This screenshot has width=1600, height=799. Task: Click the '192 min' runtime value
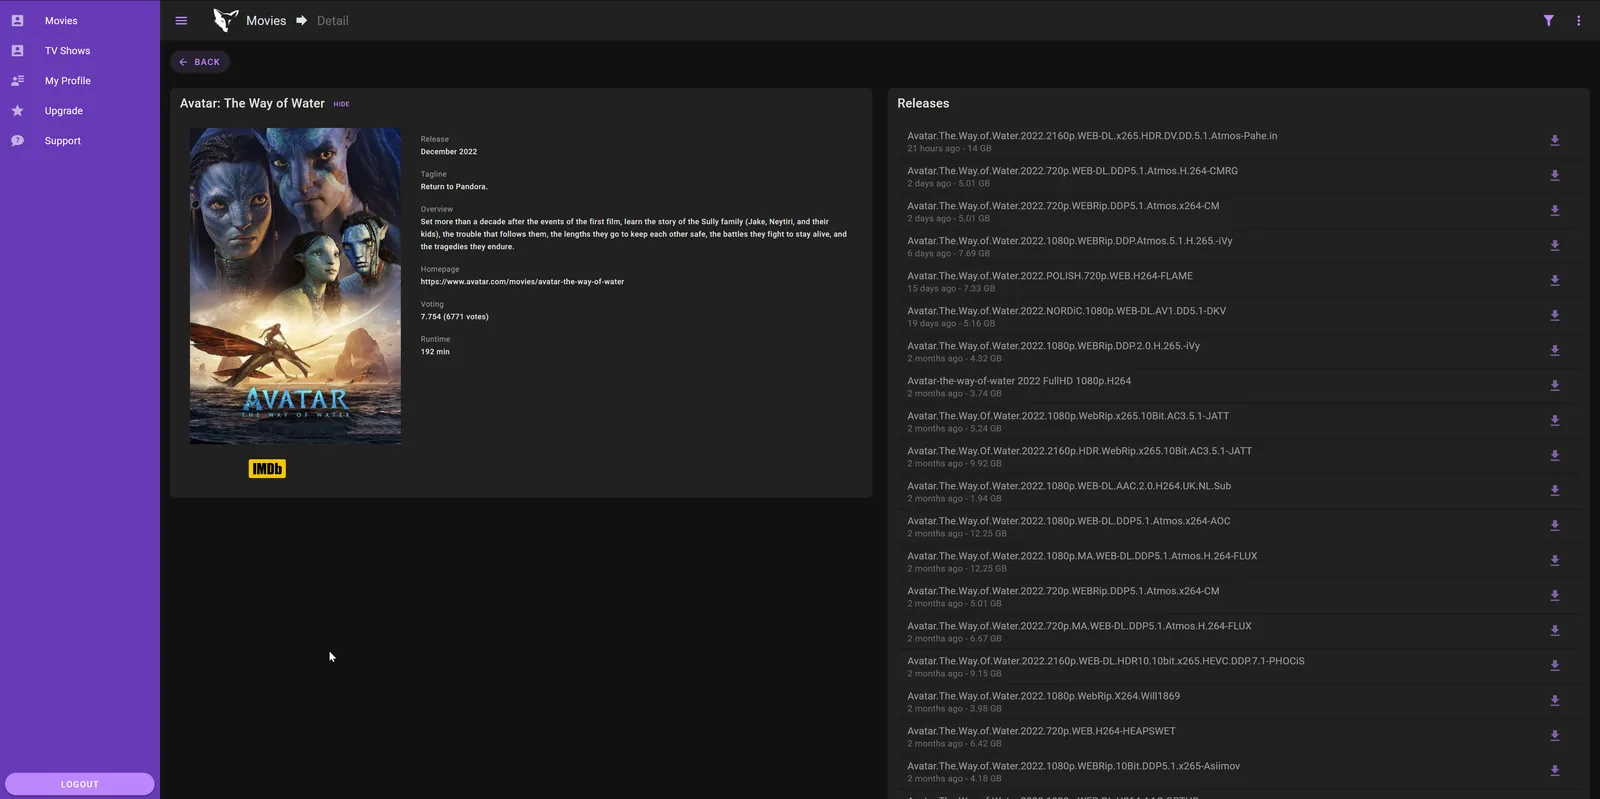point(435,352)
